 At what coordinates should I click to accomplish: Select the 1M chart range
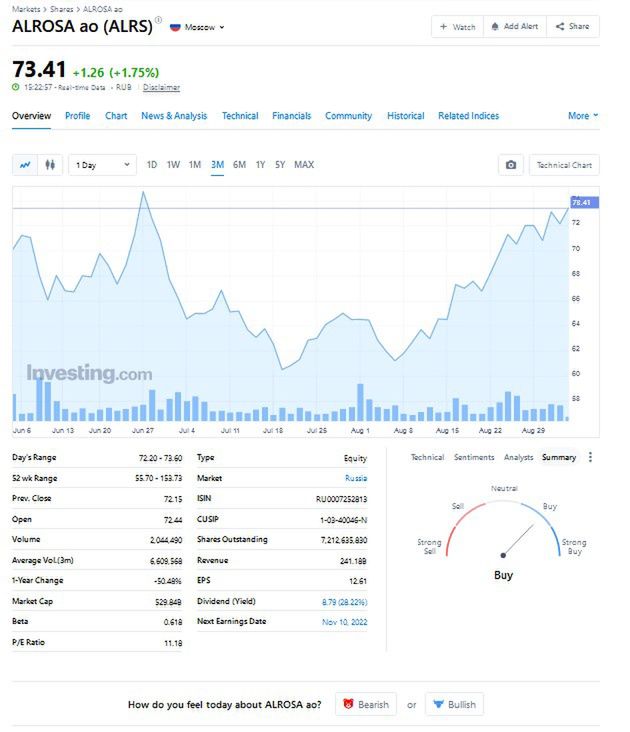(195, 165)
